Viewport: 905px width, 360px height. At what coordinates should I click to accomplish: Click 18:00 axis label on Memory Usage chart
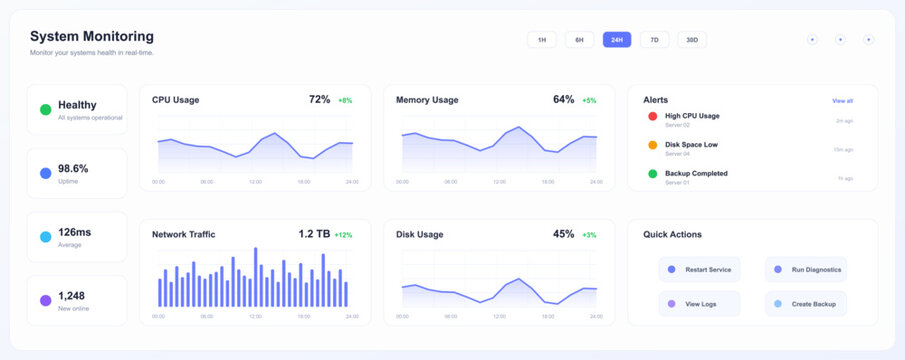pos(548,182)
